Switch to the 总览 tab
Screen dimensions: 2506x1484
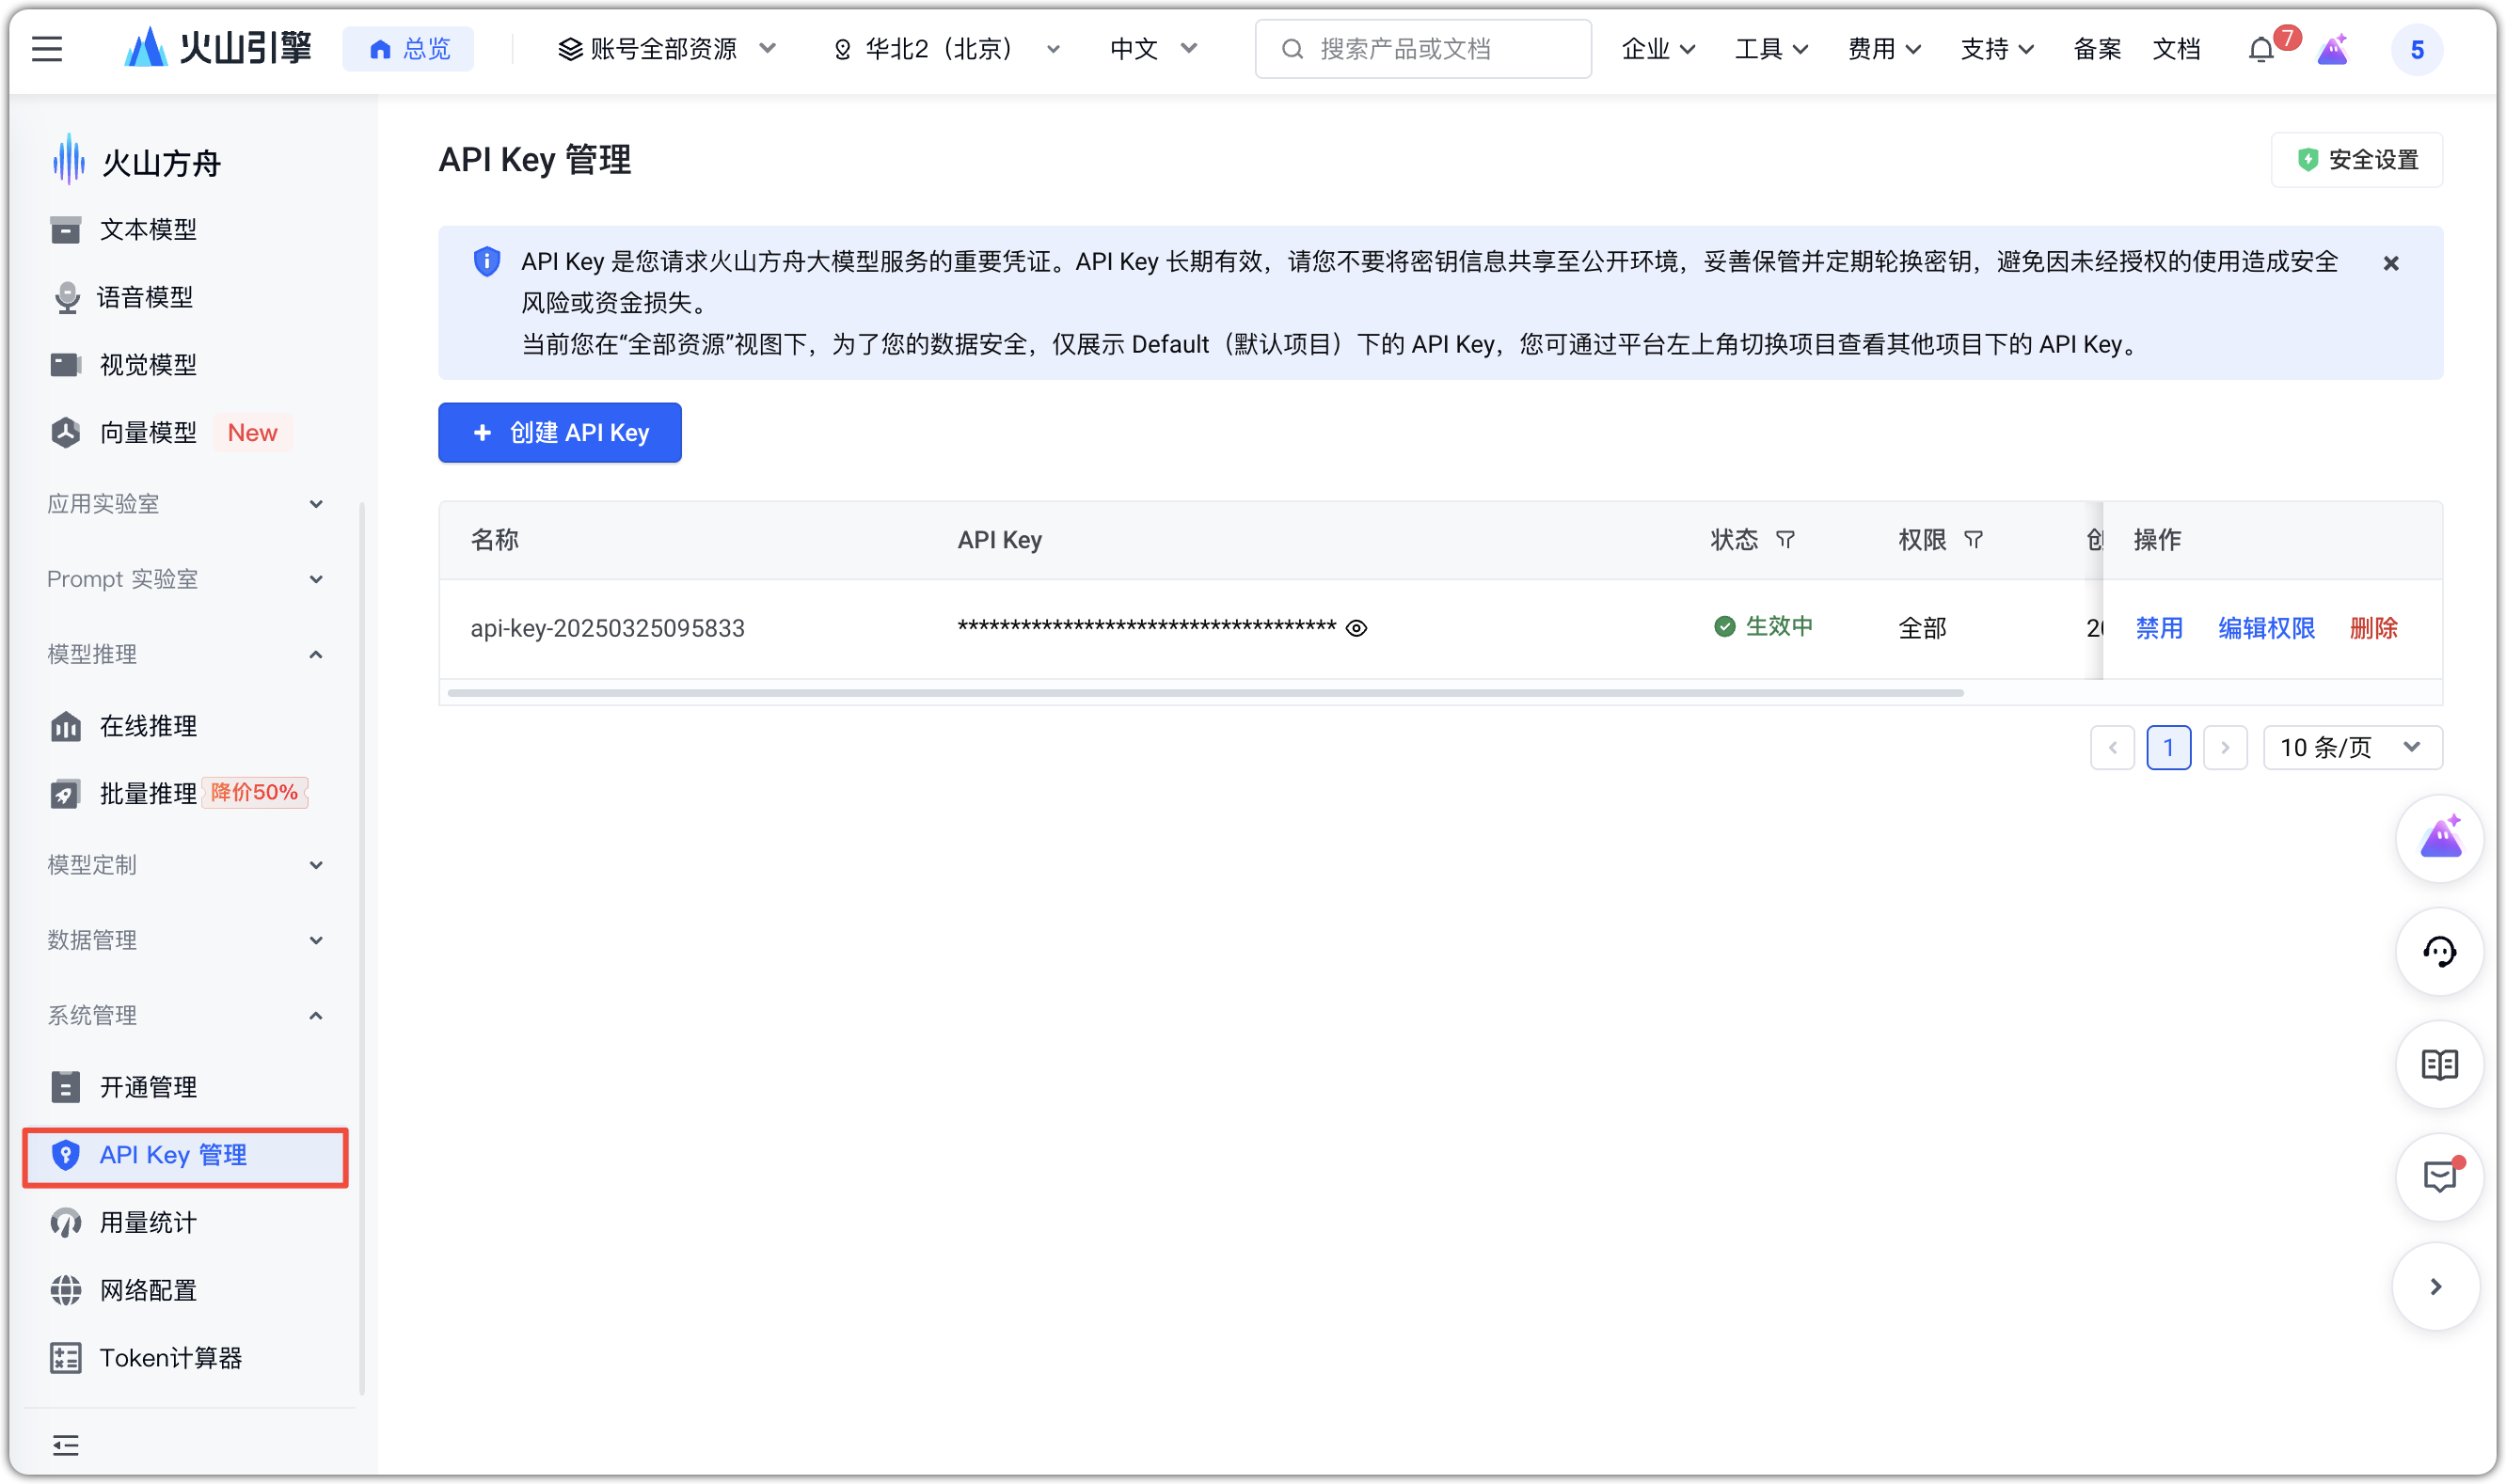pos(409,48)
